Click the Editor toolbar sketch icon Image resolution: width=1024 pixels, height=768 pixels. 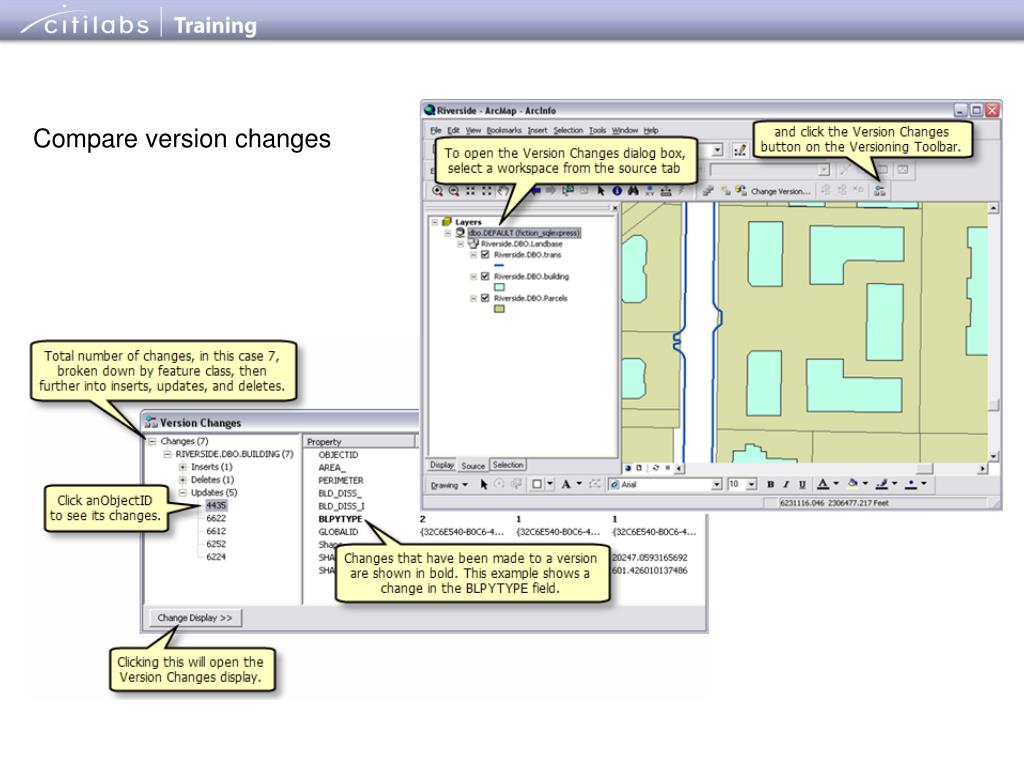pos(740,150)
